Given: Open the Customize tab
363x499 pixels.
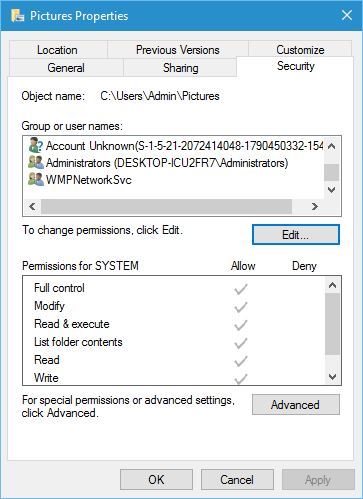Looking at the screenshot, I should (300, 50).
